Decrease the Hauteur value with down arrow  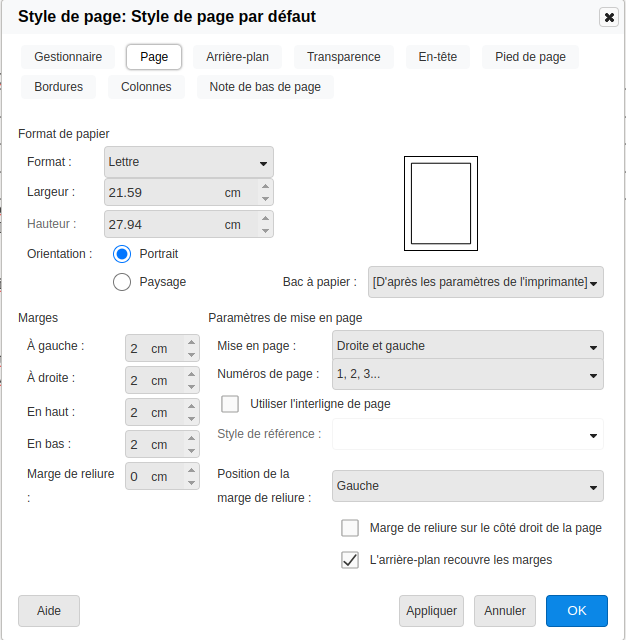coord(265,231)
